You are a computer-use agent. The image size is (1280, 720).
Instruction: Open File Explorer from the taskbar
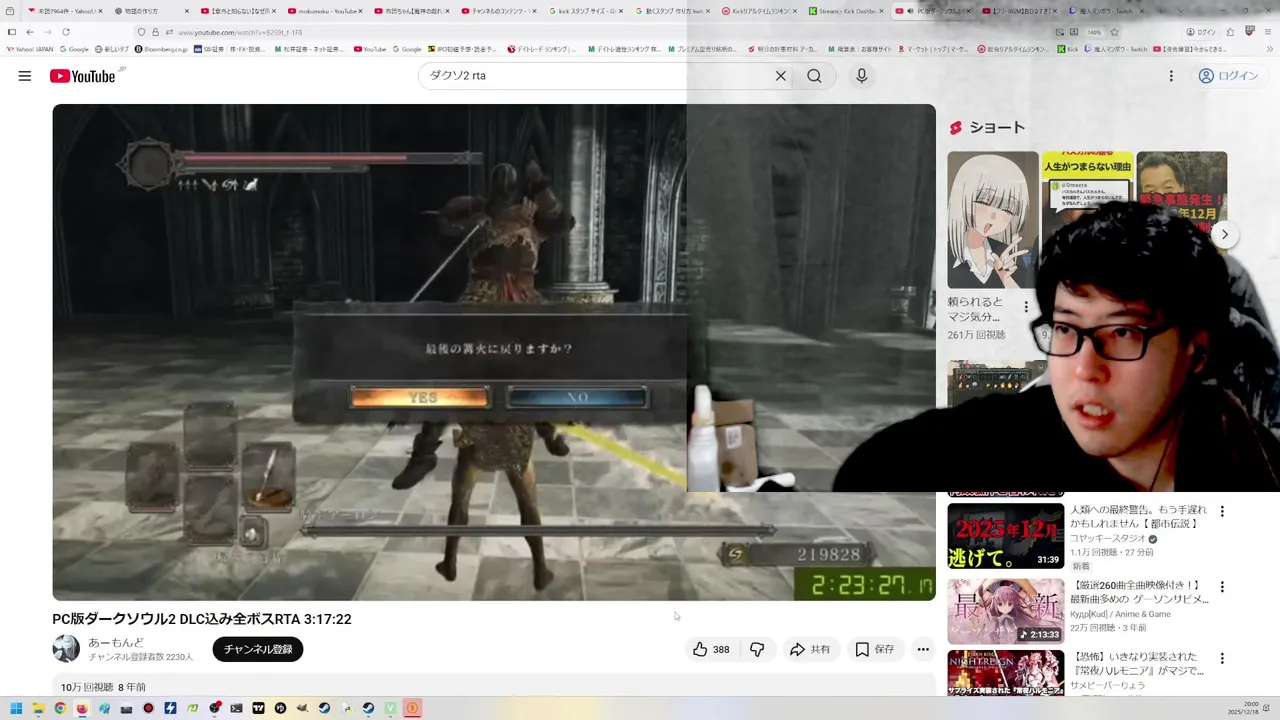pyautogui.click(x=38, y=708)
